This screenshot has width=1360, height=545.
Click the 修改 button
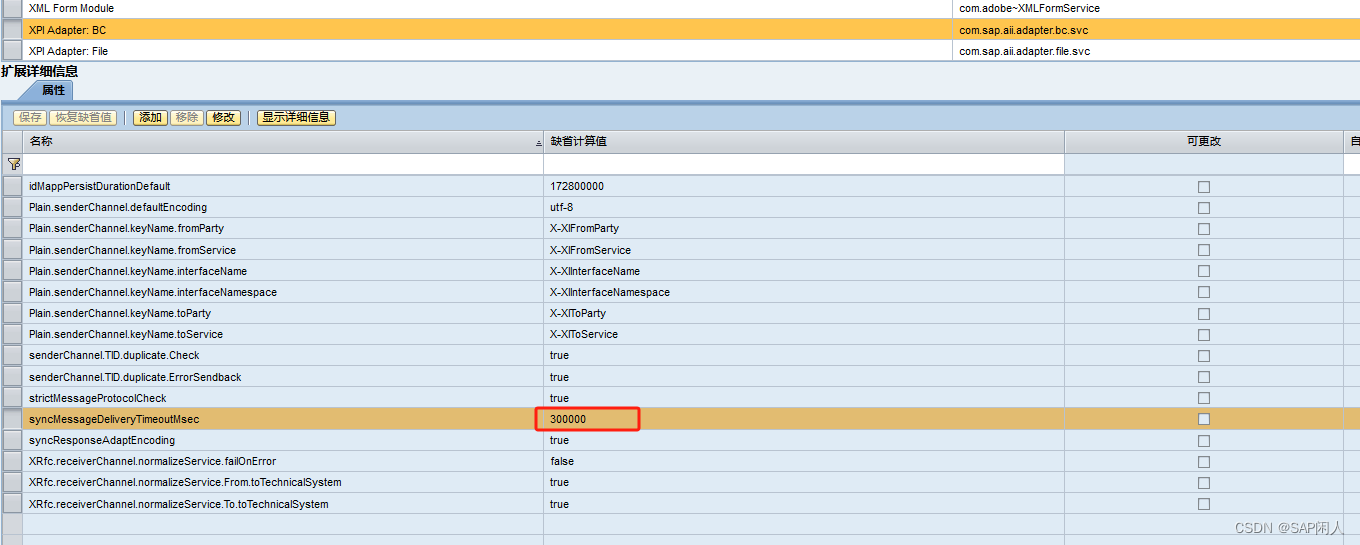pos(223,117)
